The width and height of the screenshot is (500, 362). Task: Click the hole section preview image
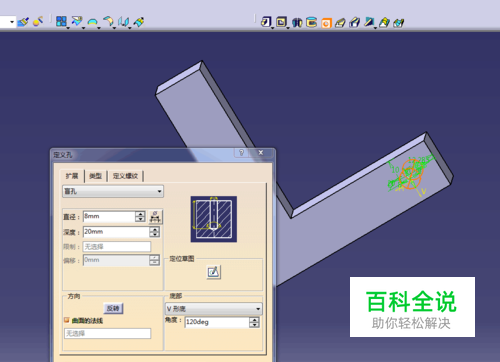coord(214,219)
